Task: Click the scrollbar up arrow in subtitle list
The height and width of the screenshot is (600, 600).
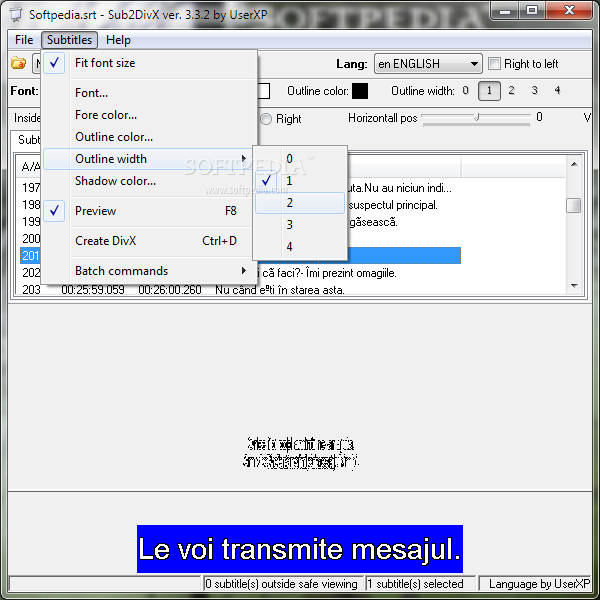Action: click(x=574, y=164)
